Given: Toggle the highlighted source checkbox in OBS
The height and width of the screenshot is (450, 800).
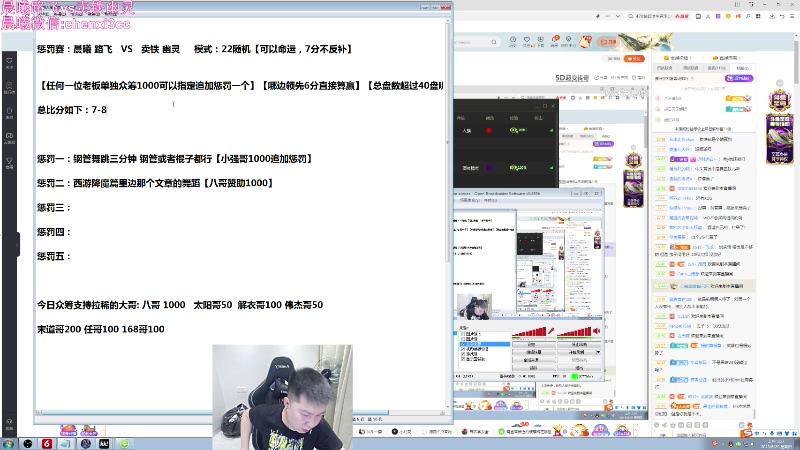Looking at the screenshot, I should (462, 344).
